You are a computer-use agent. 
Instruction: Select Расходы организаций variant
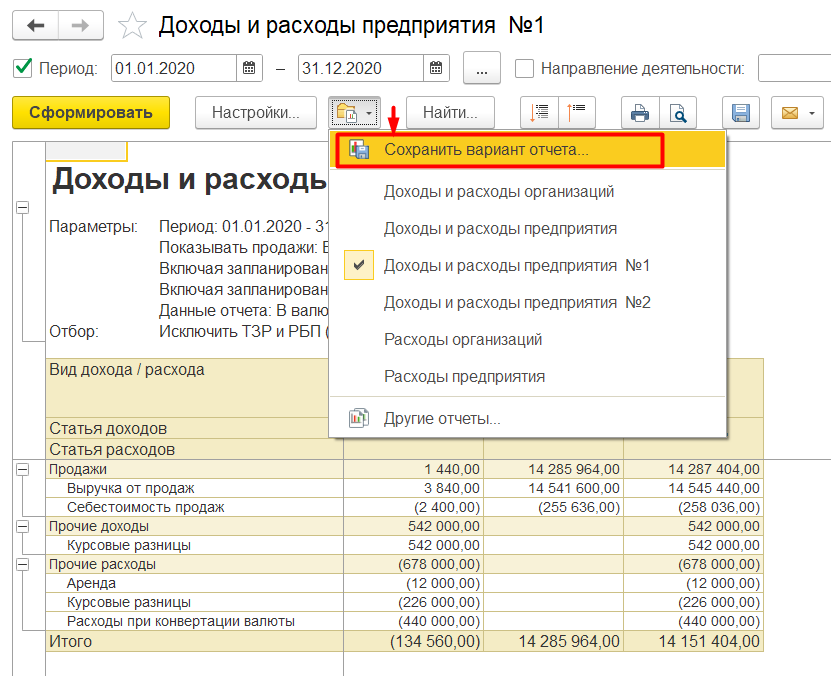click(x=527, y=340)
